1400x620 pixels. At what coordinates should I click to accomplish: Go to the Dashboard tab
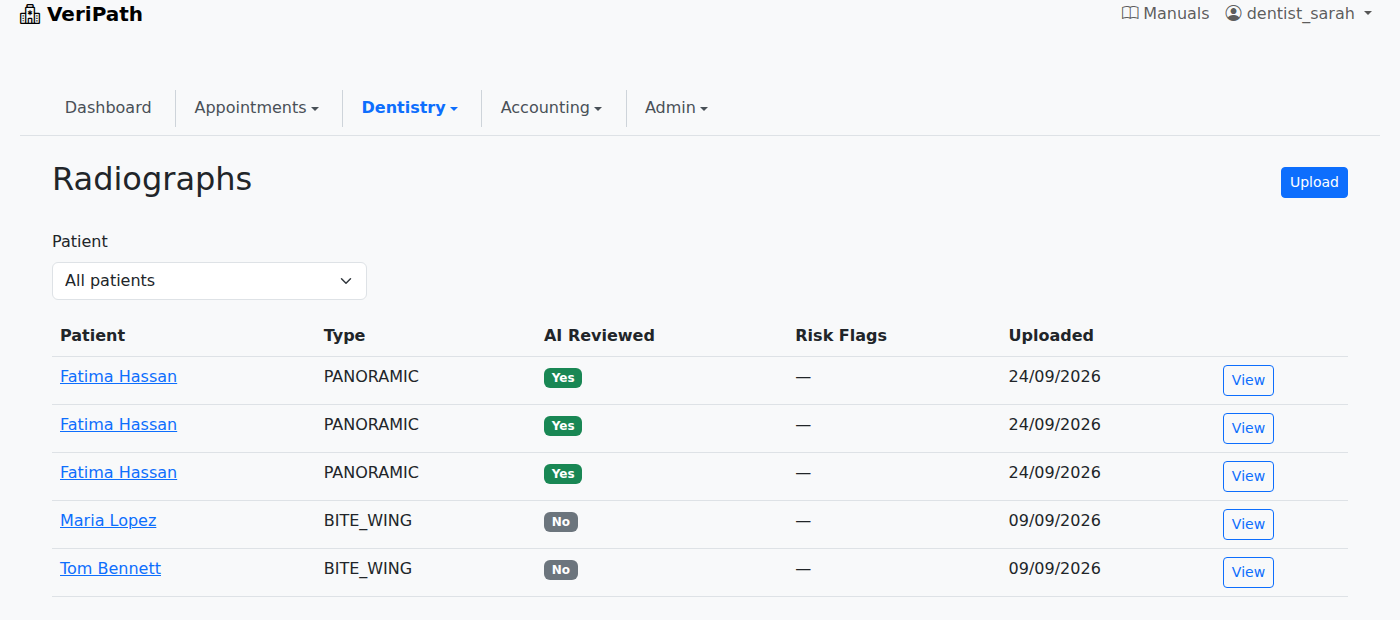[108, 108]
